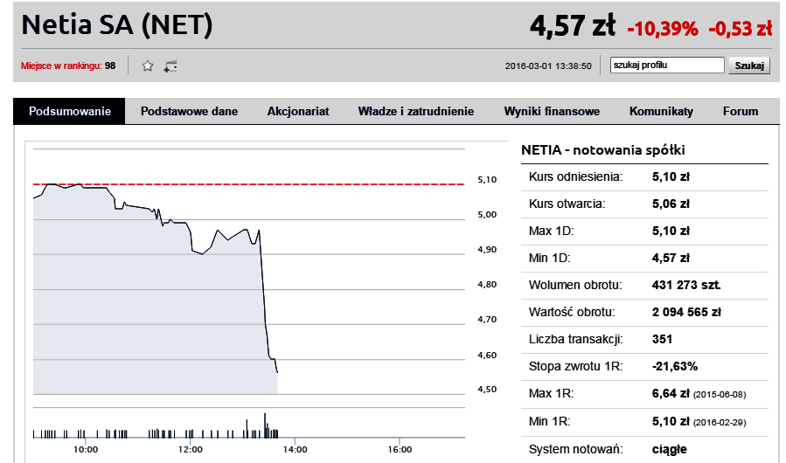Click the Szukaj search button
This screenshot has height=463, width=786.
click(x=749, y=66)
